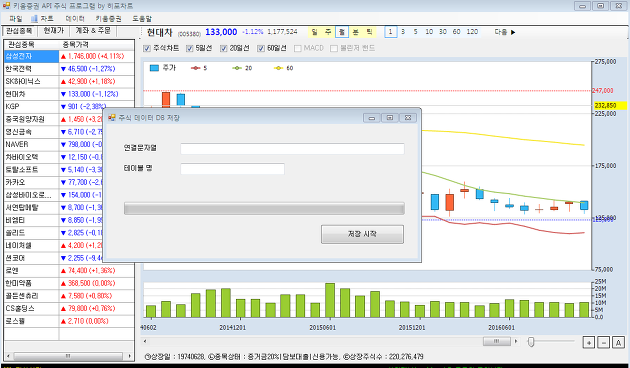Switch to the 관심종목 tab
The width and height of the screenshot is (630, 368).
pos(19,31)
